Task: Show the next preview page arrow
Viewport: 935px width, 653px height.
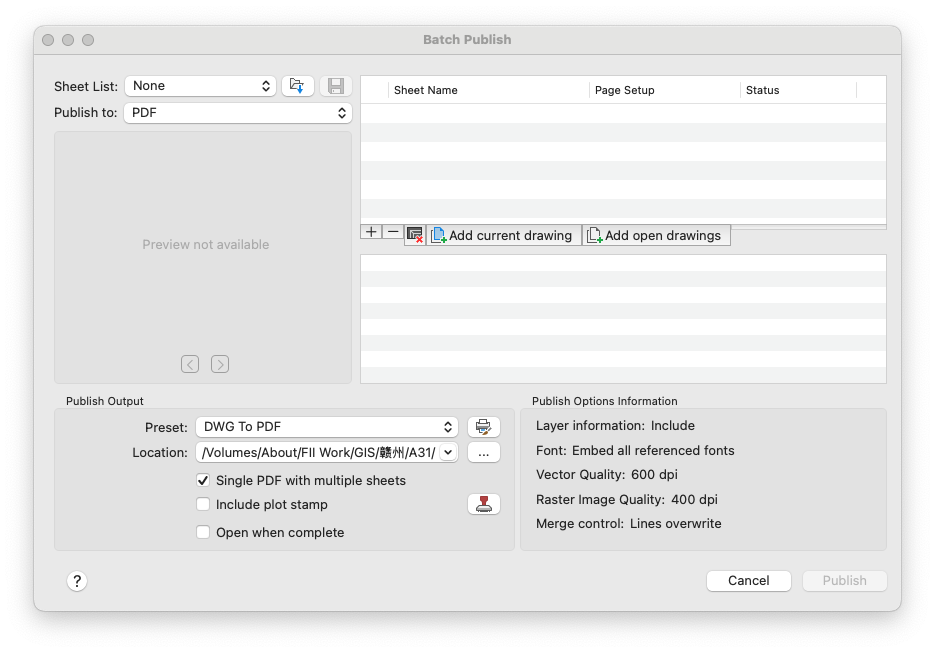Action: coord(220,364)
